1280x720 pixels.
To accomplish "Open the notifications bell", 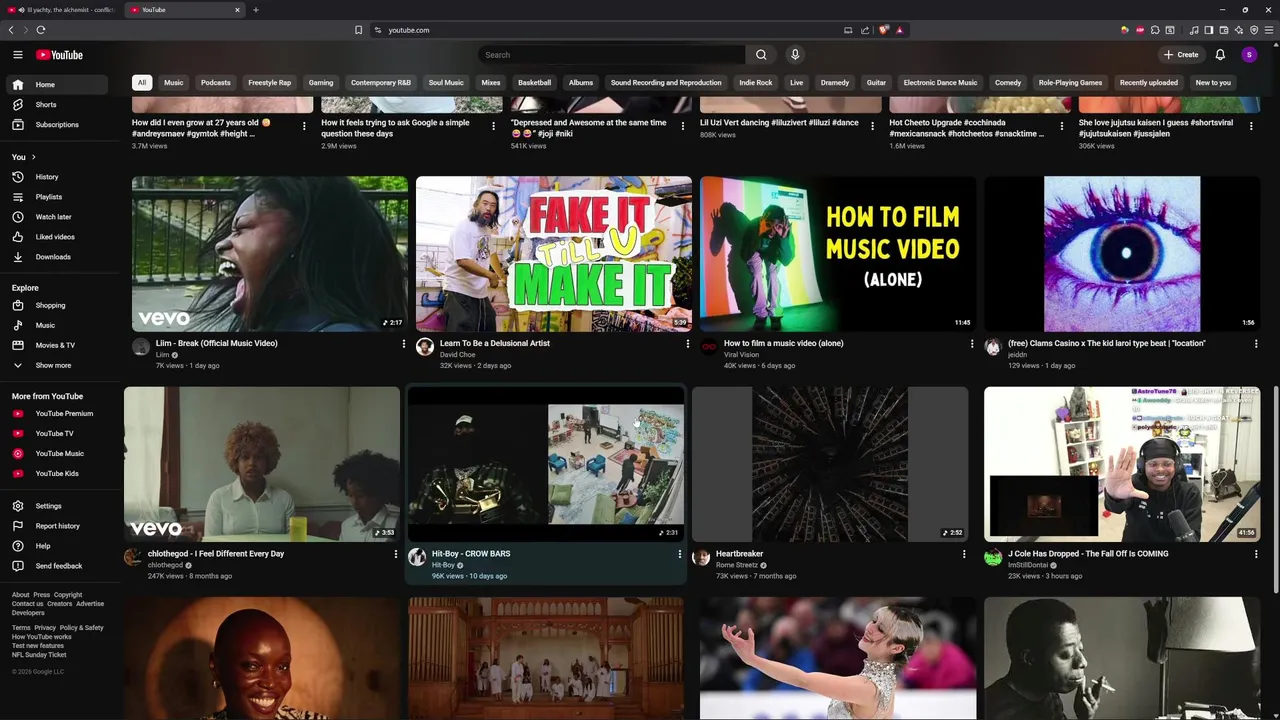I will click(x=1220, y=55).
